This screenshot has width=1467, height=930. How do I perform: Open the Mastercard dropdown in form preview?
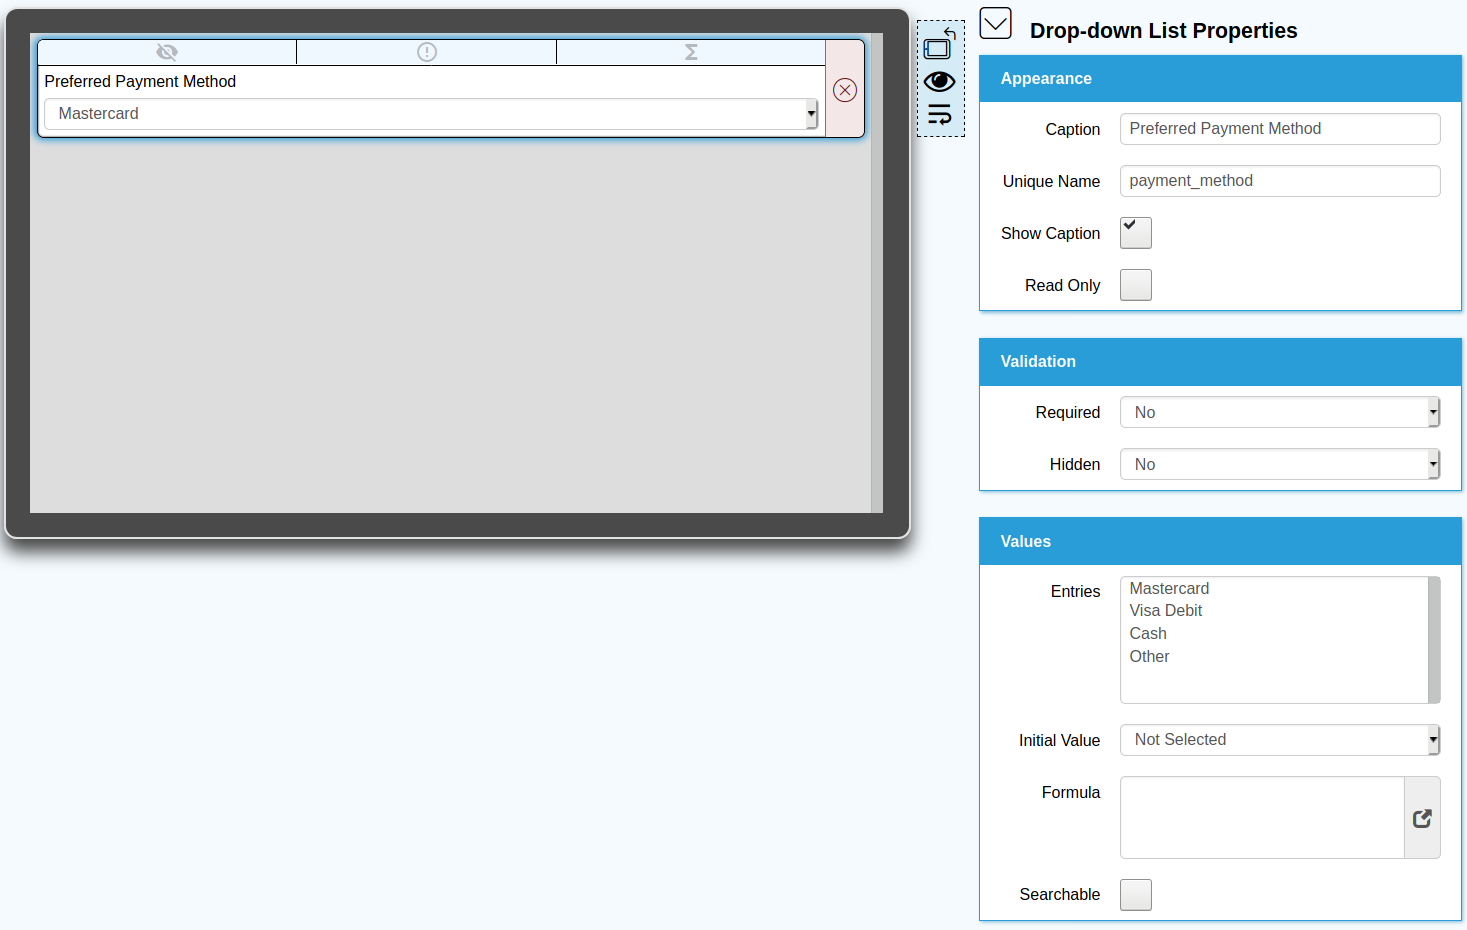coord(430,114)
